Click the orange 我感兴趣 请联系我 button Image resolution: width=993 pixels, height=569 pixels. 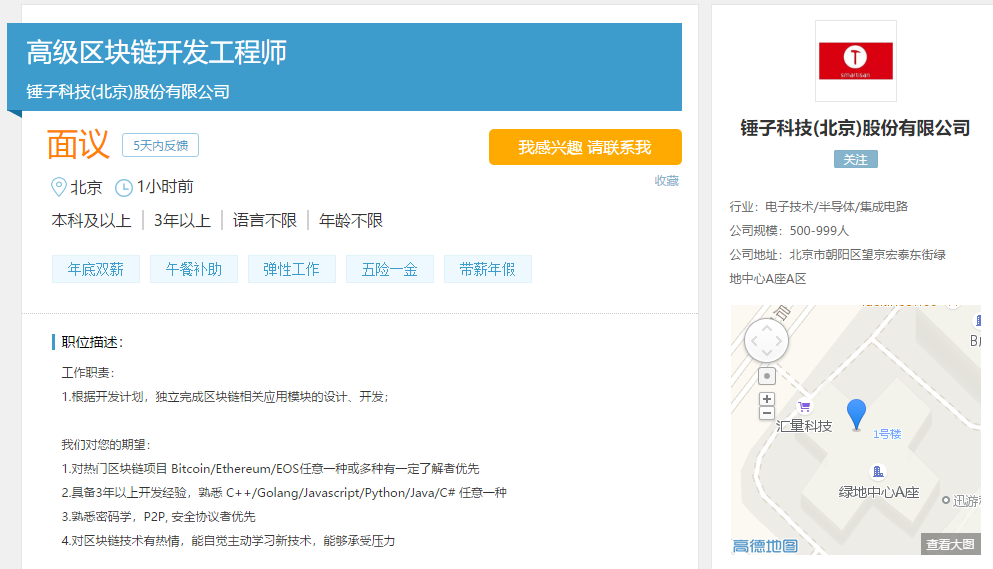click(x=585, y=147)
